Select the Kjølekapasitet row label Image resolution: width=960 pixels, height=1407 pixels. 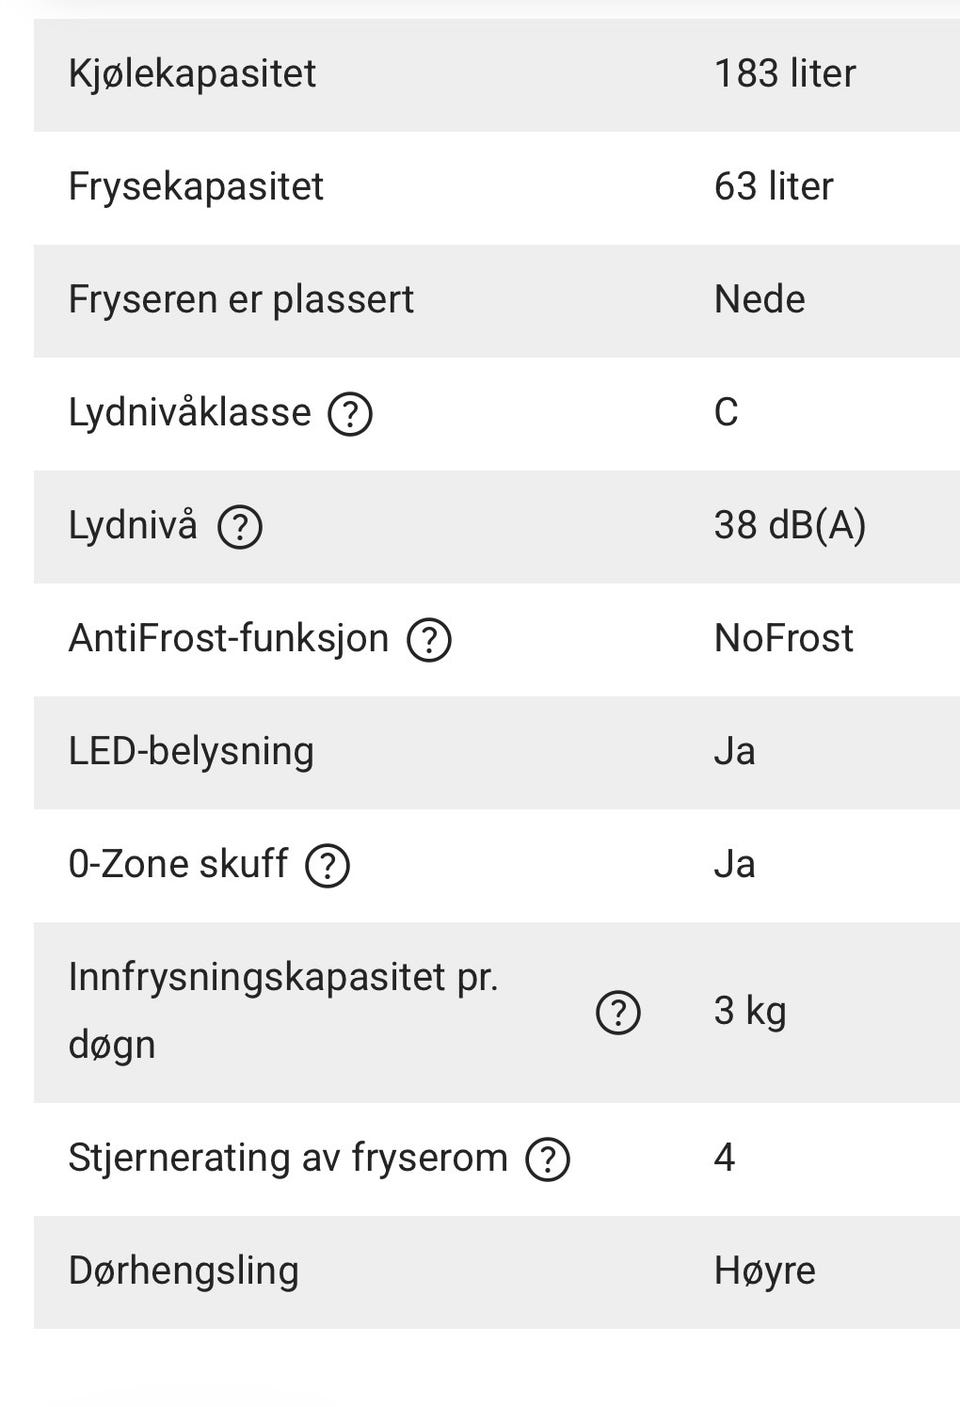192,74
